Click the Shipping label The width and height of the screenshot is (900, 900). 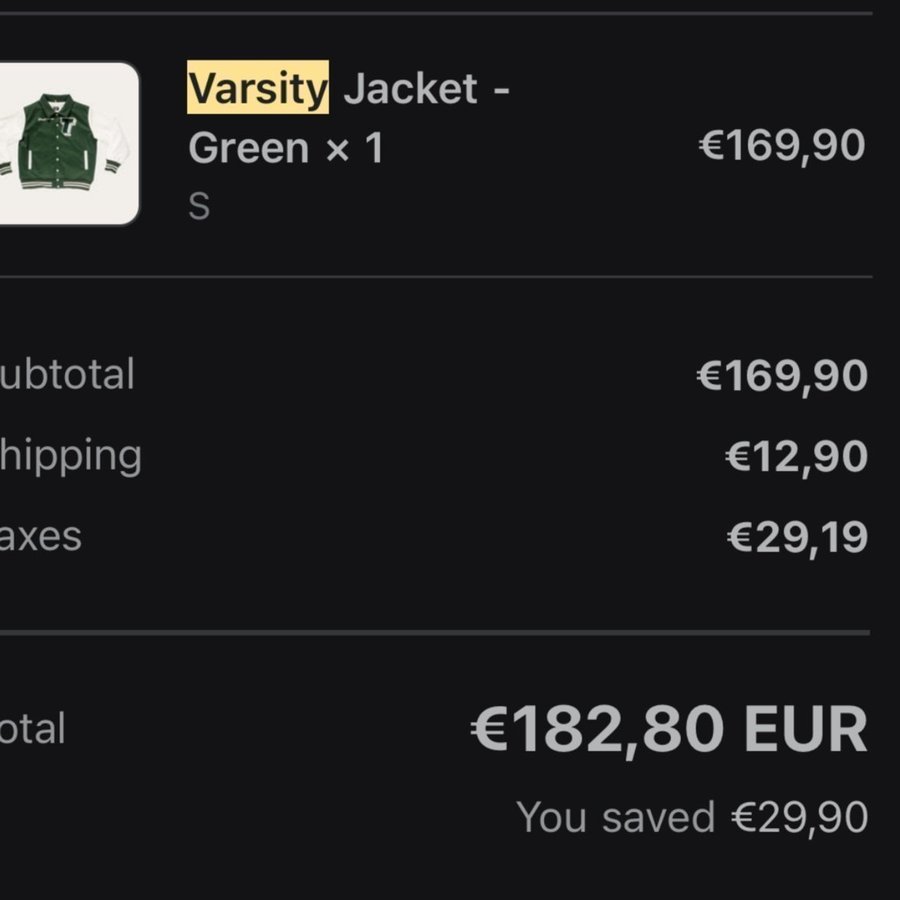70,456
